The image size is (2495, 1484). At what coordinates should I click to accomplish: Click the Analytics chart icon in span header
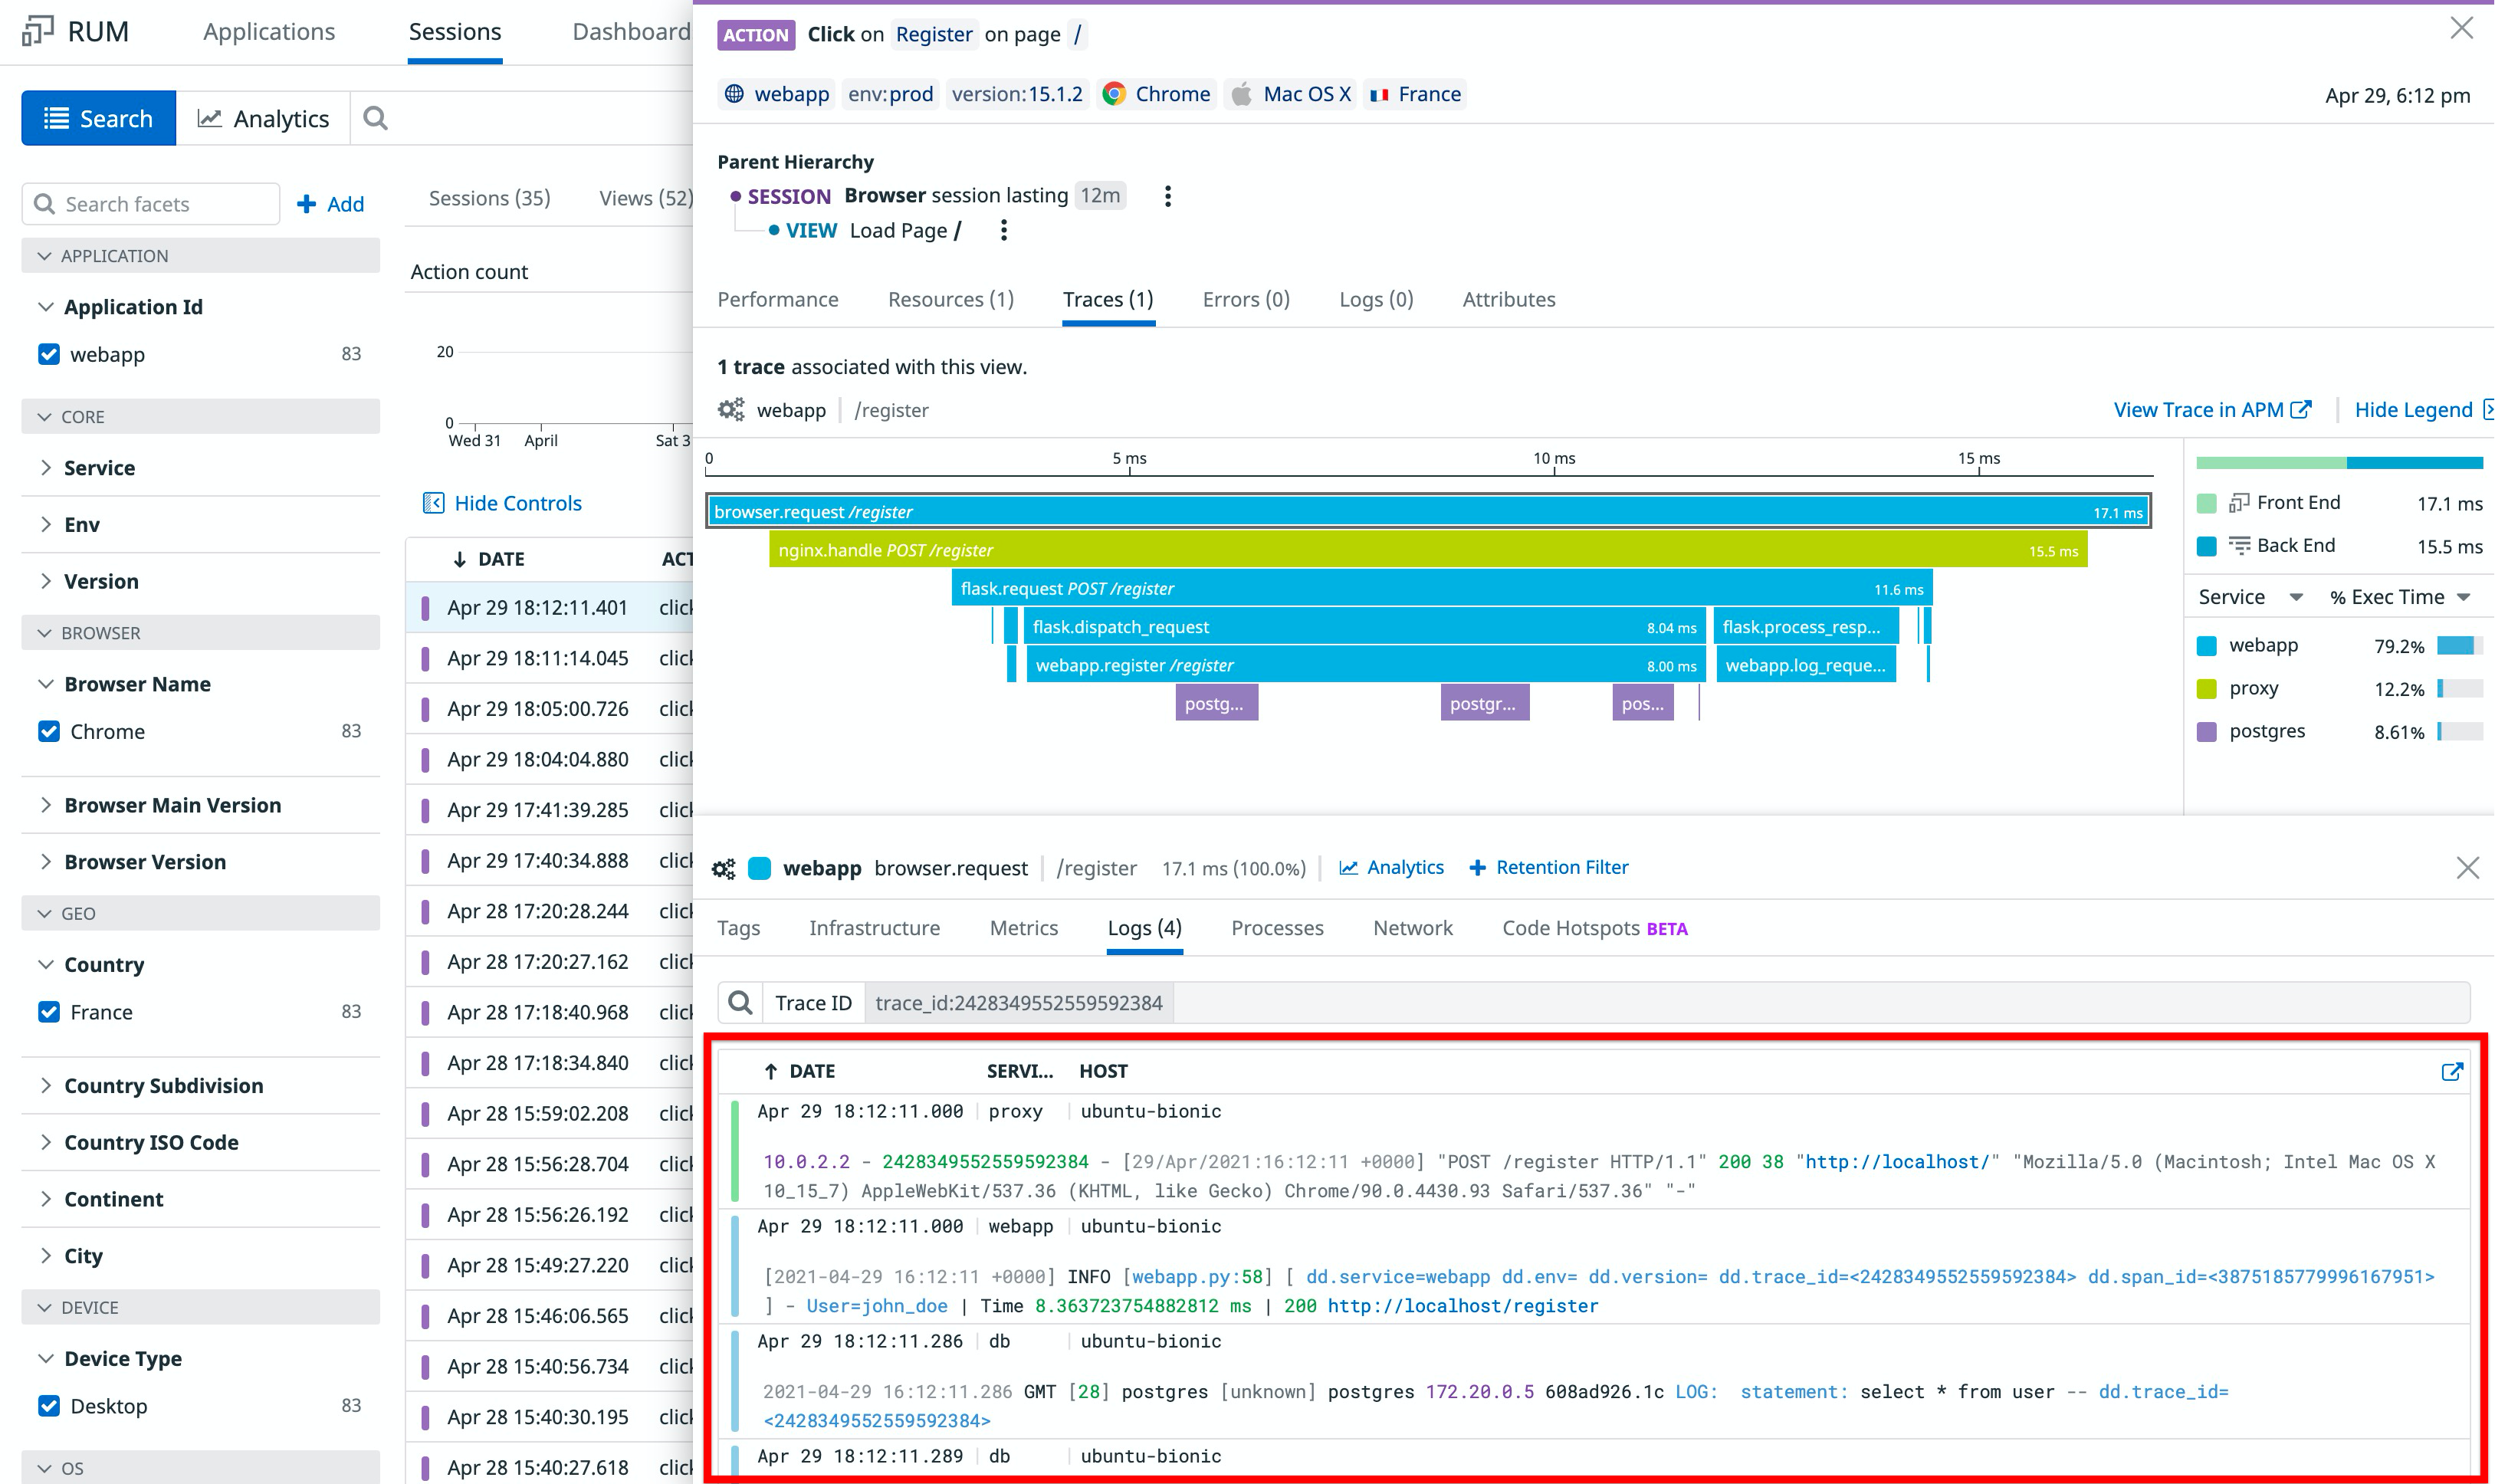(x=1348, y=868)
